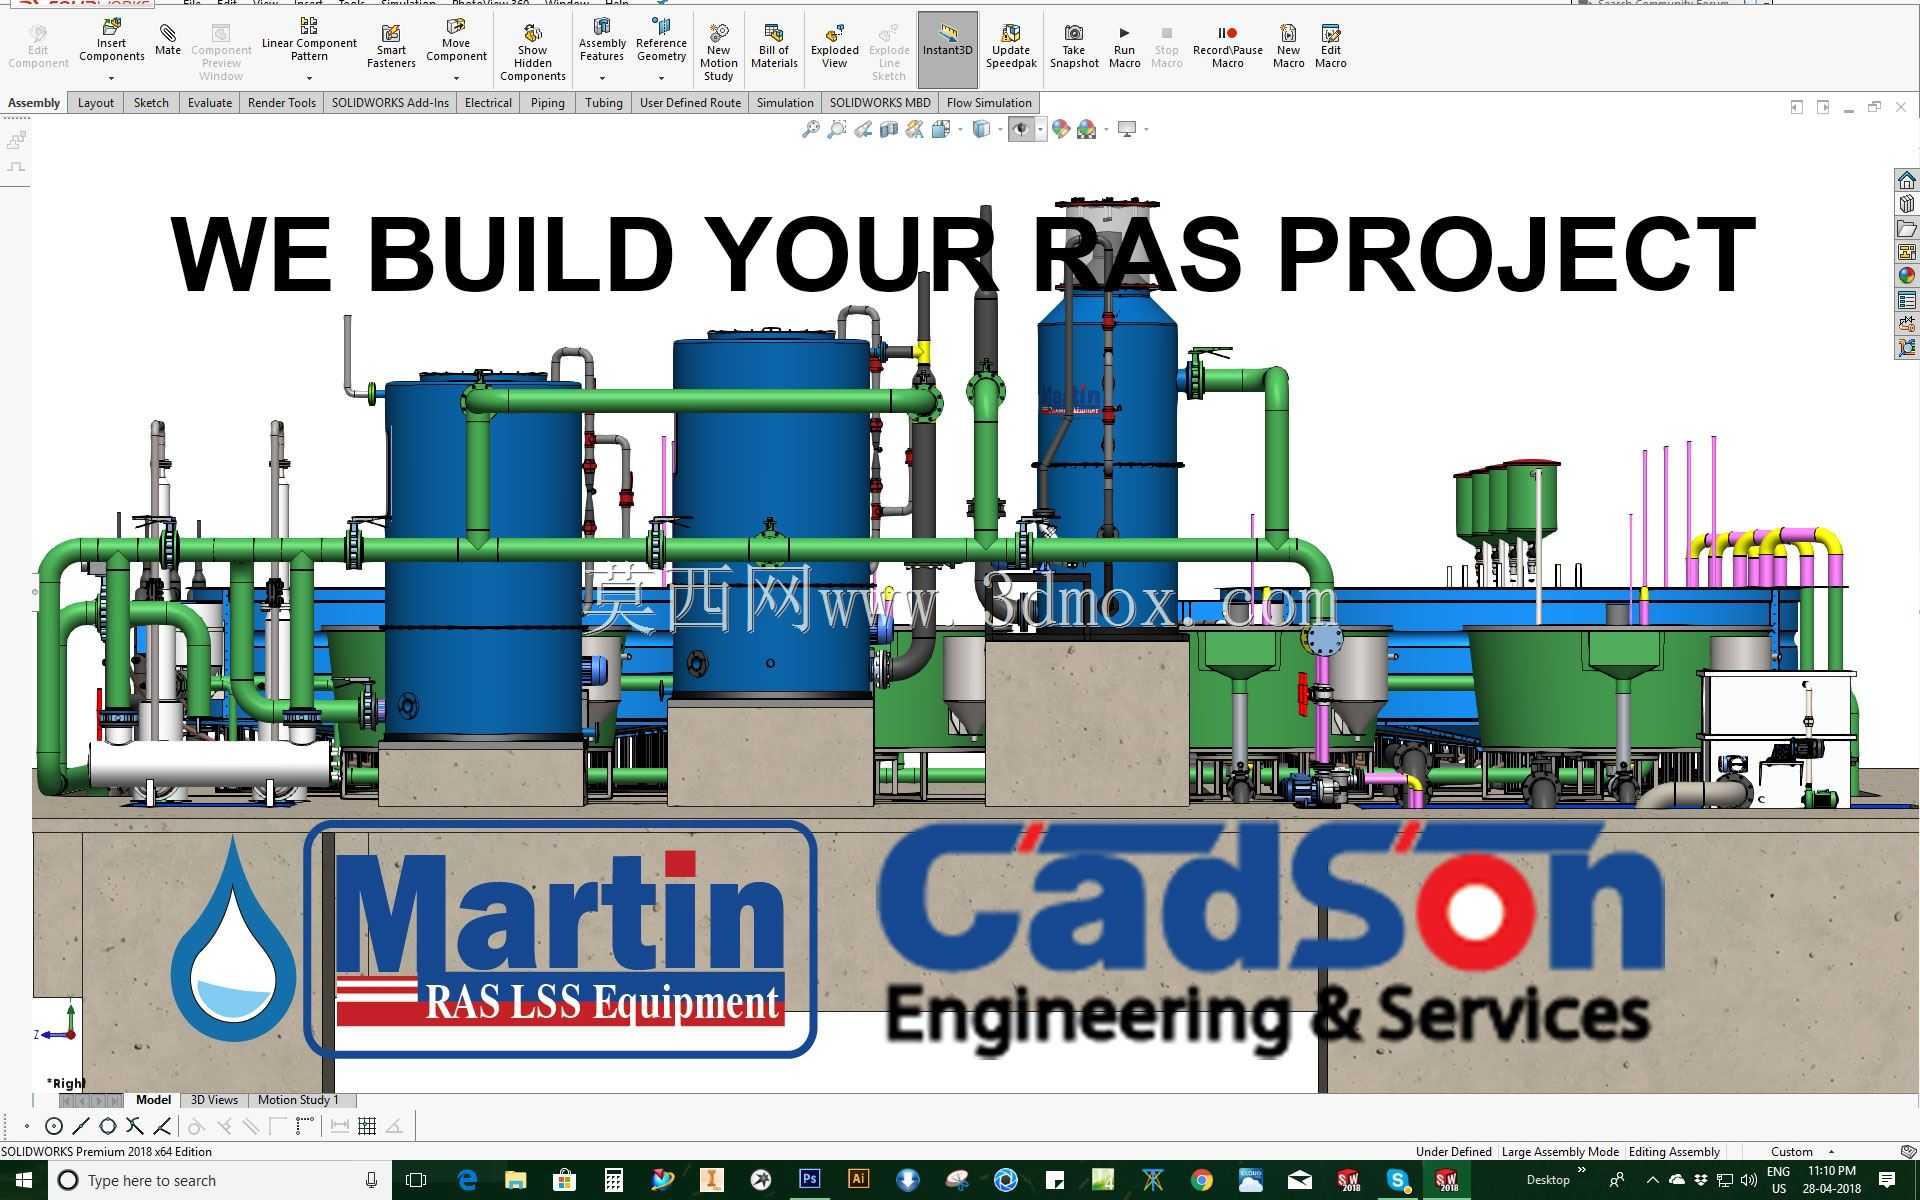Create a New Motion Study
The width and height of the screenshot is (1920, 1200).
coord(718,53)
